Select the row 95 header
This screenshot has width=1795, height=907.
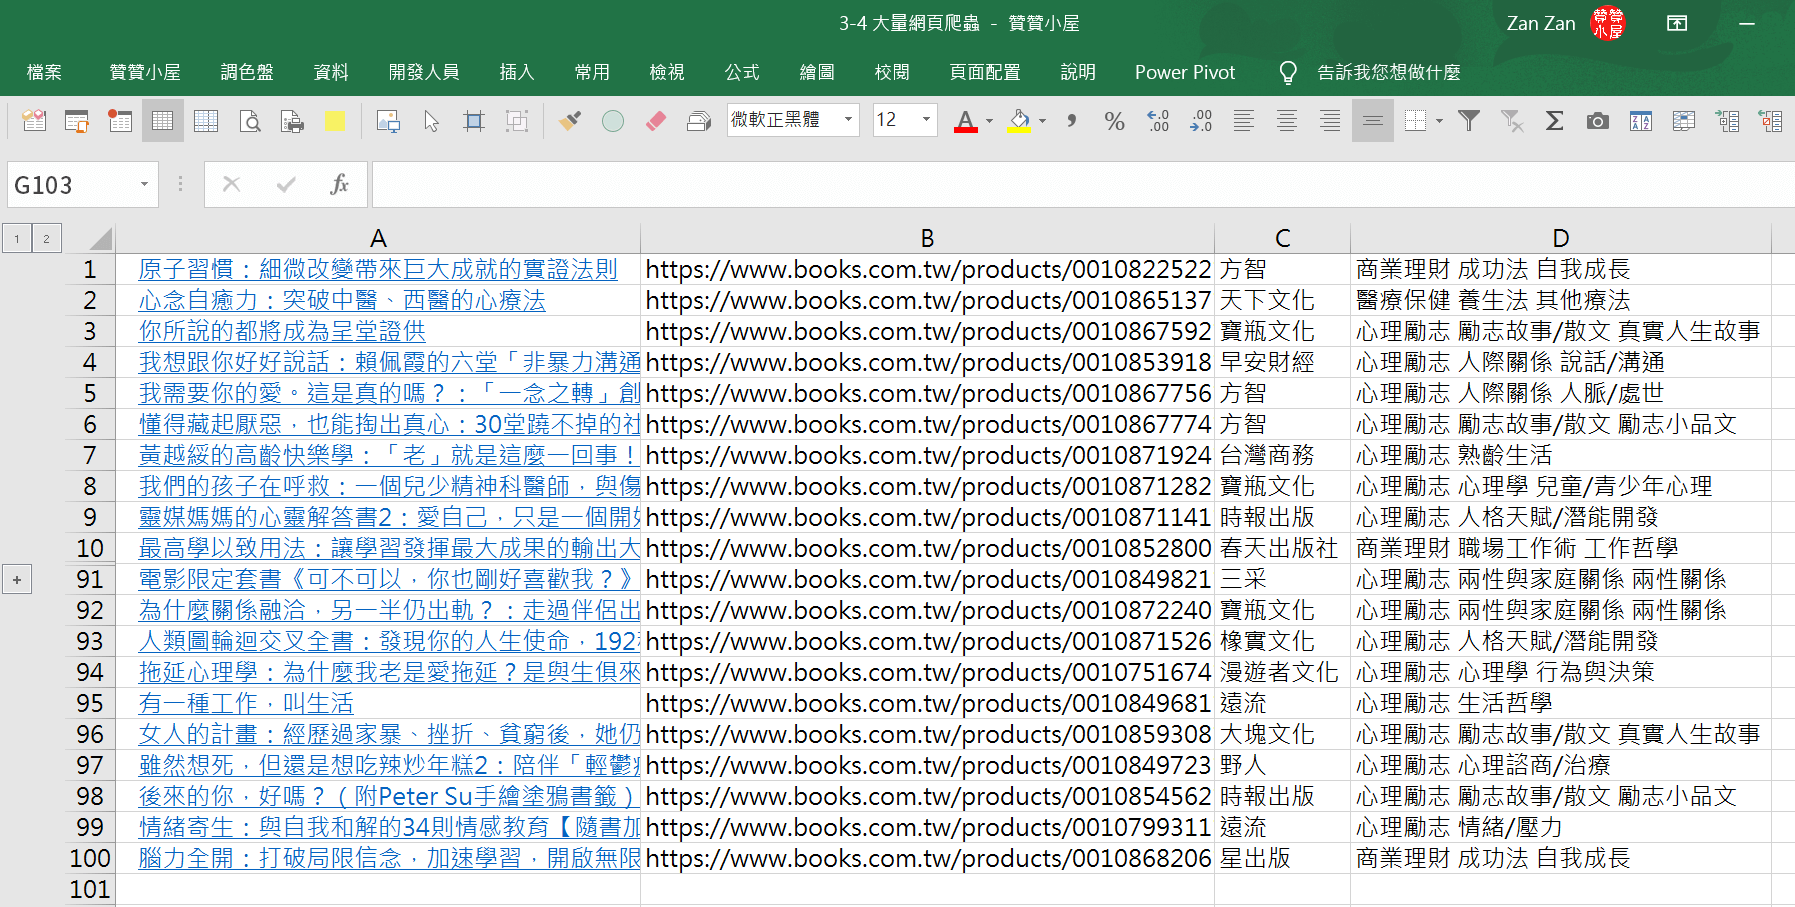(x=90, y=703)
